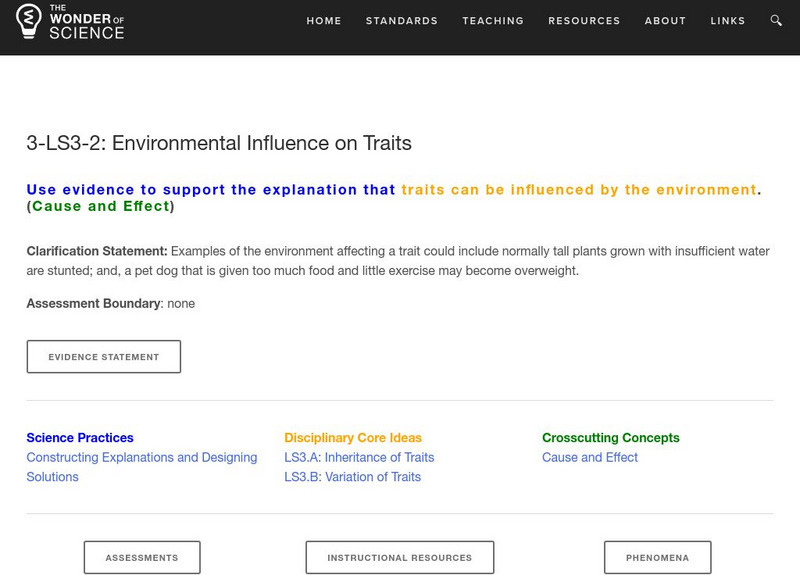Screen dimensions: 800x575
Task: Visit the LS3.B: Variation of Traits link
Action: (x=352, y=477)
